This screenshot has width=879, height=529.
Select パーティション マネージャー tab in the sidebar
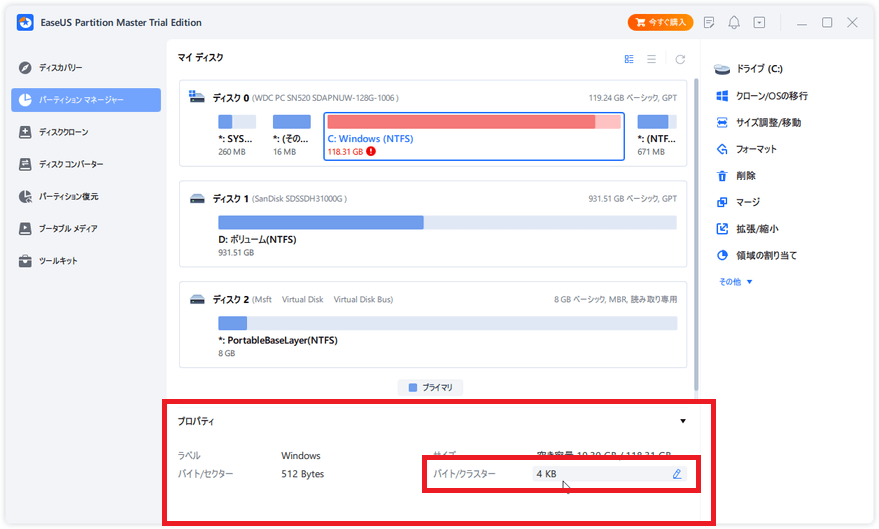point(86,100)
